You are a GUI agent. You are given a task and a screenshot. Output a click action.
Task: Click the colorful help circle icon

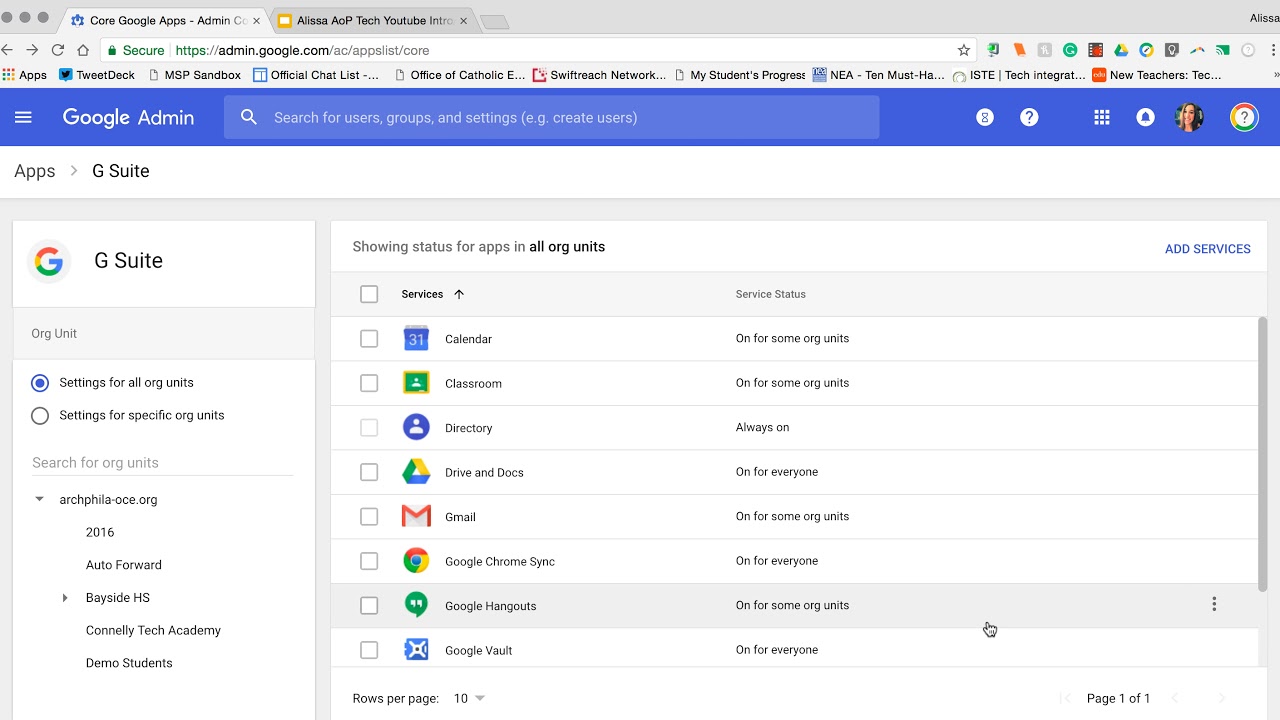coord(1244,117)
